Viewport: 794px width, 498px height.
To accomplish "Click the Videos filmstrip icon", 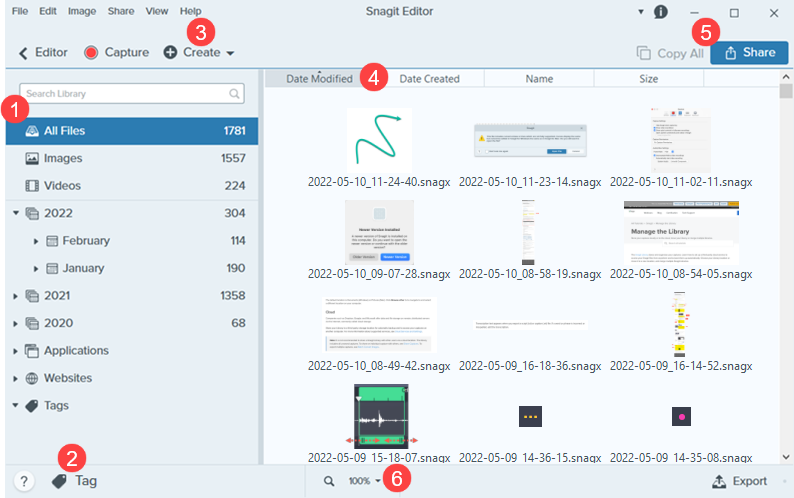I will [x=32, y=186].
